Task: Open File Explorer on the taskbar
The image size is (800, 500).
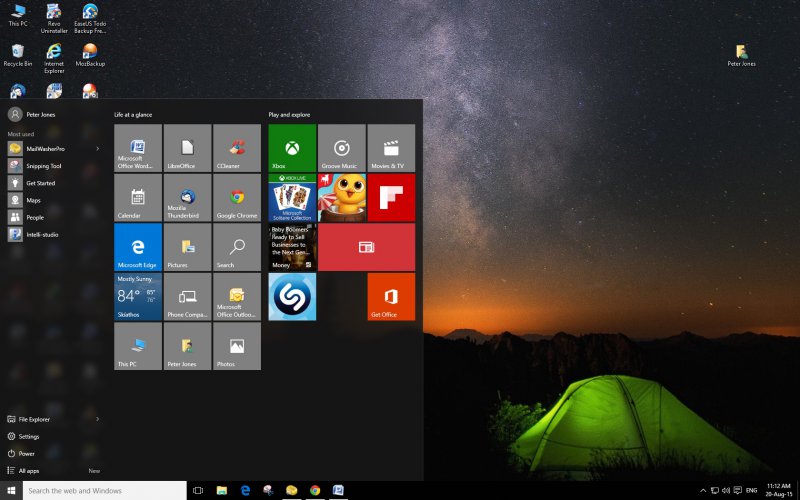Action: (x=221, y=490)
